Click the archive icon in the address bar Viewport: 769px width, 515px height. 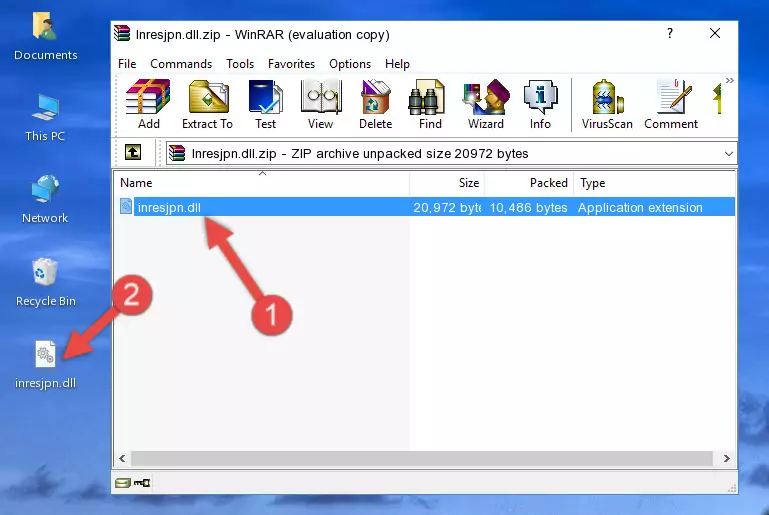(x=177, y=154)
